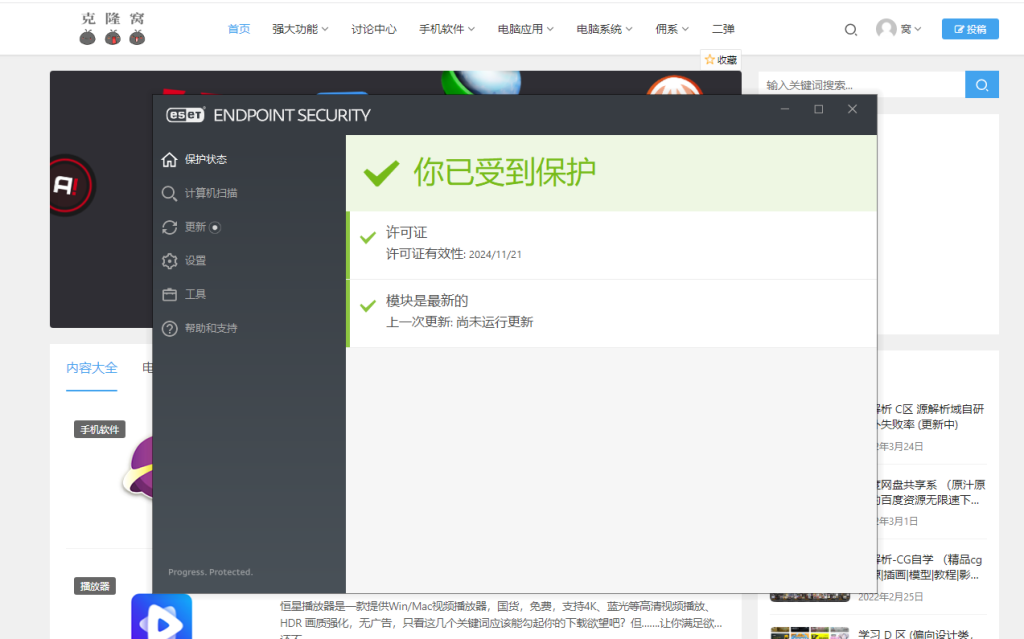Open the 保护状态 home page in ESET
Screen dimensions: 1024x639
[194, 159]
